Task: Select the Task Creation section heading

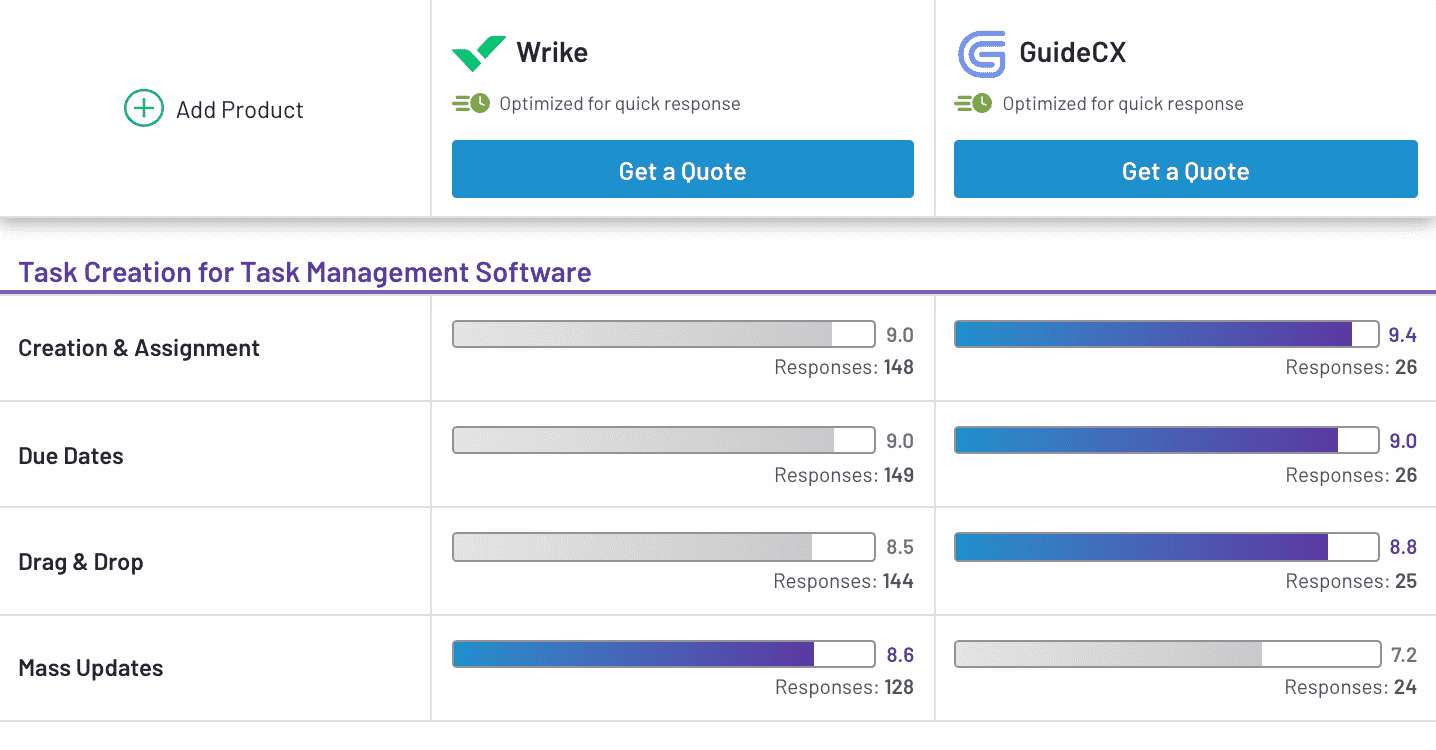Action: tap(305, 272)
